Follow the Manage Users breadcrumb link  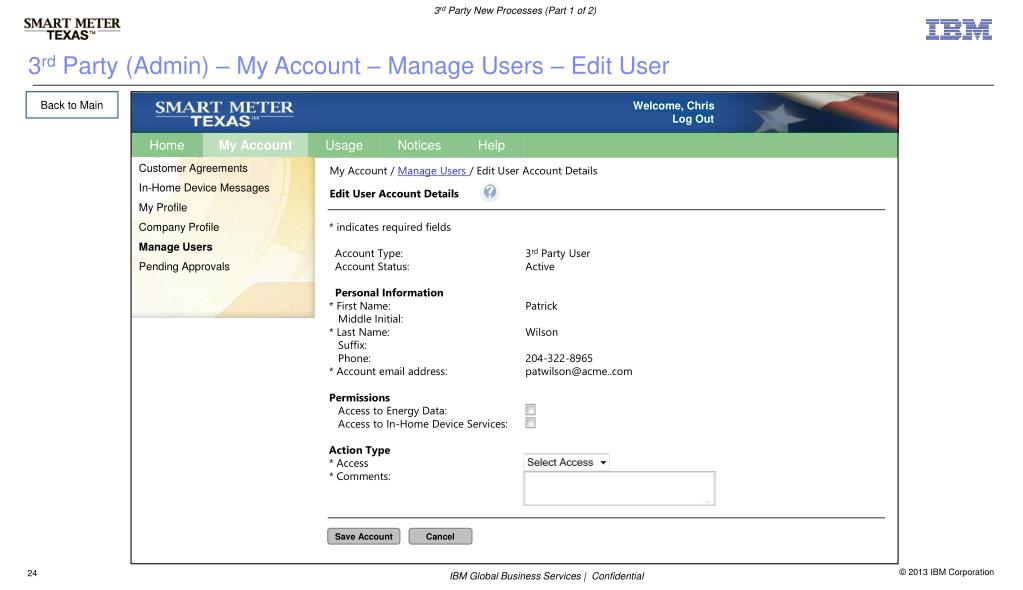click(x=432, y=171)
